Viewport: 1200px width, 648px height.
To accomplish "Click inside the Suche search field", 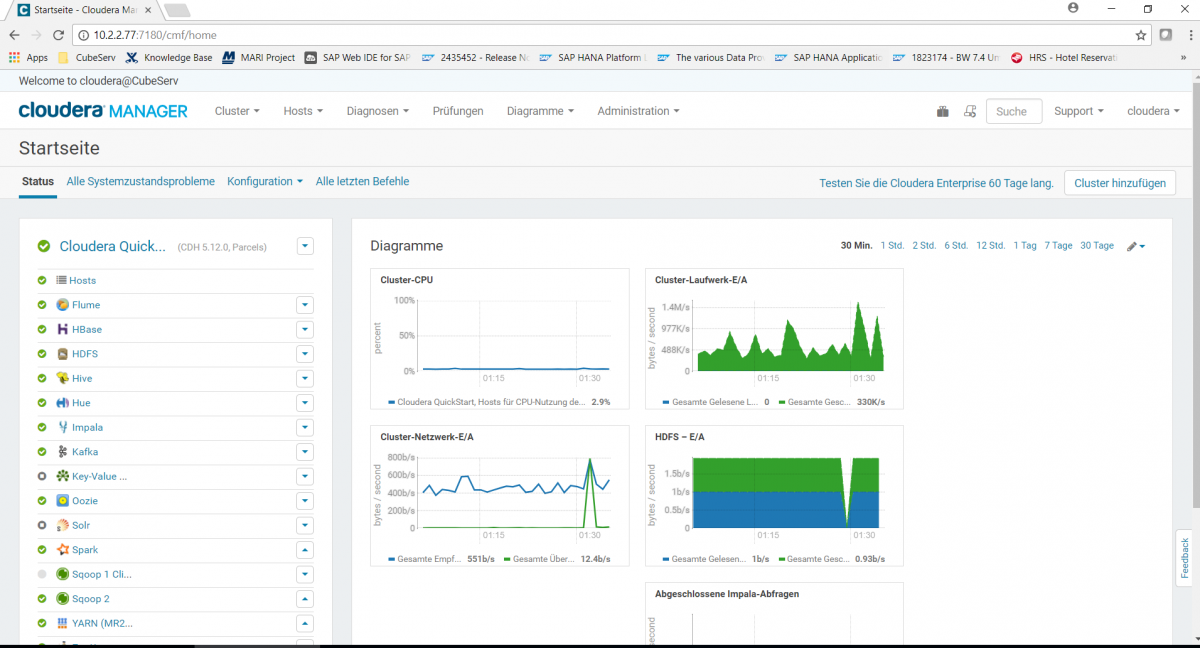I will pyautogui.click(x=1013, y=111).
